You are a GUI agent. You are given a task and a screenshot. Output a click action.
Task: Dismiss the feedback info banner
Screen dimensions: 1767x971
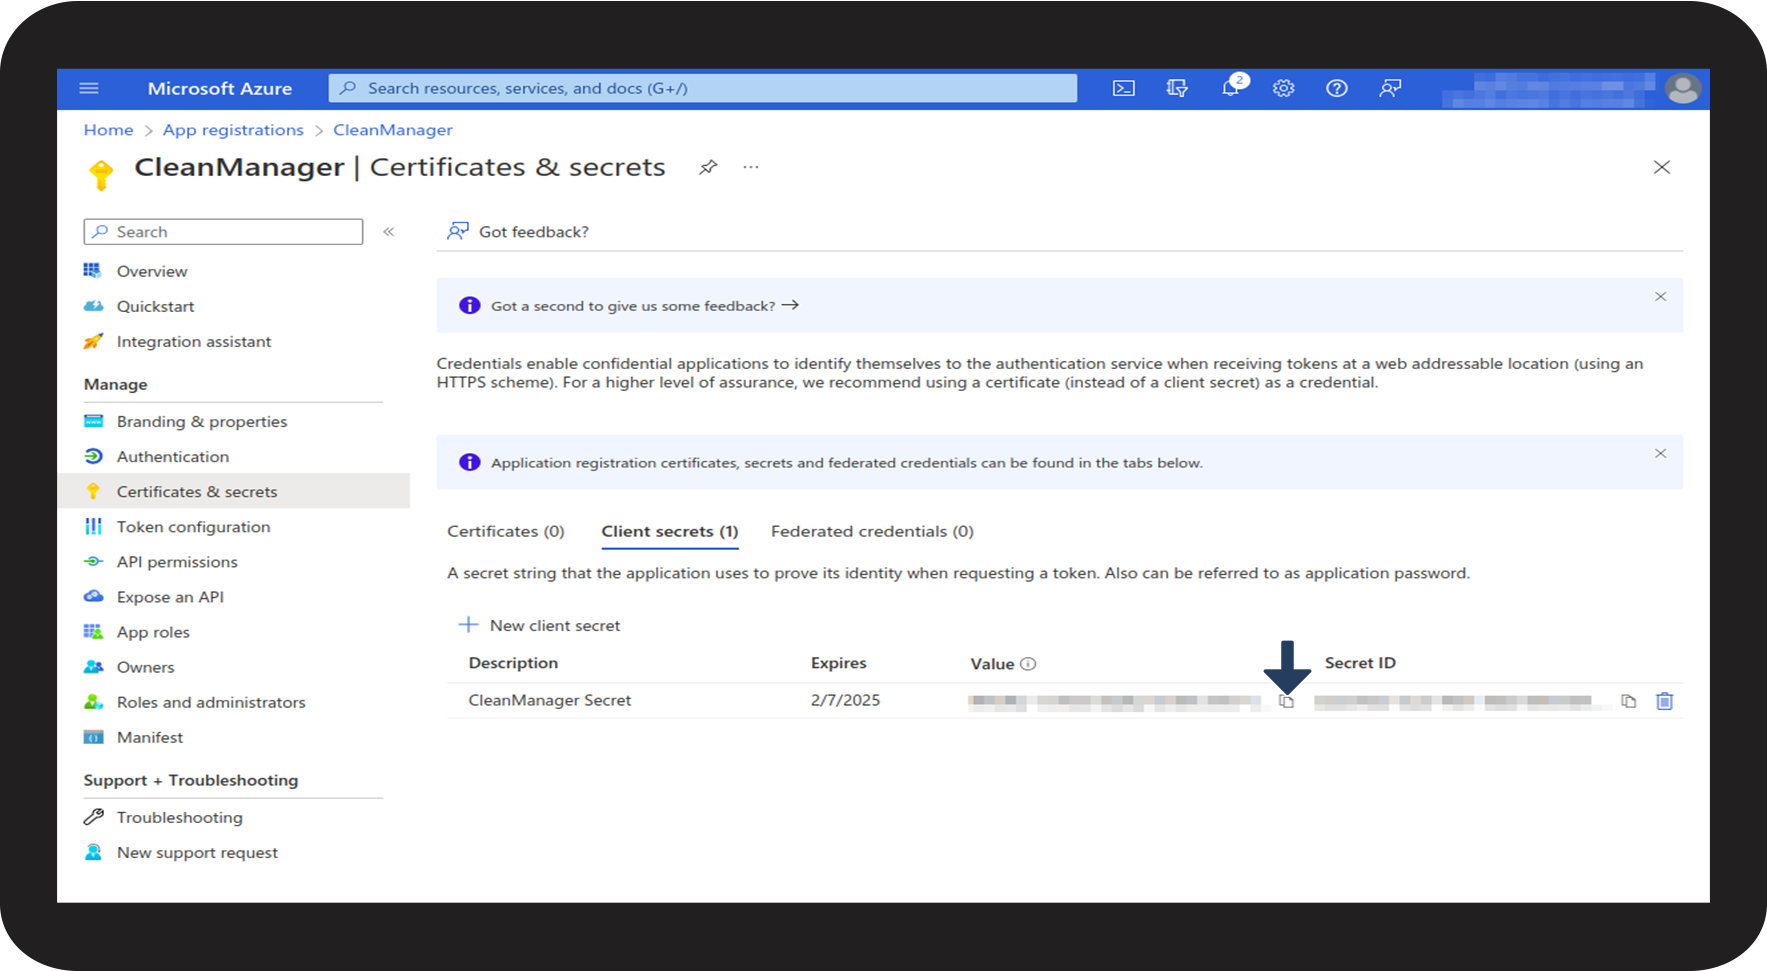click(x=1660, y=297)
